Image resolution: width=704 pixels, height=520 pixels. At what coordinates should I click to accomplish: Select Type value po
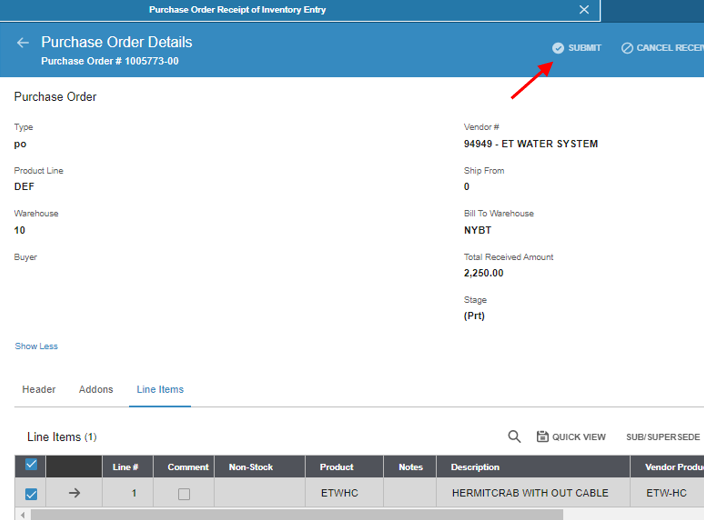[20, 144]
